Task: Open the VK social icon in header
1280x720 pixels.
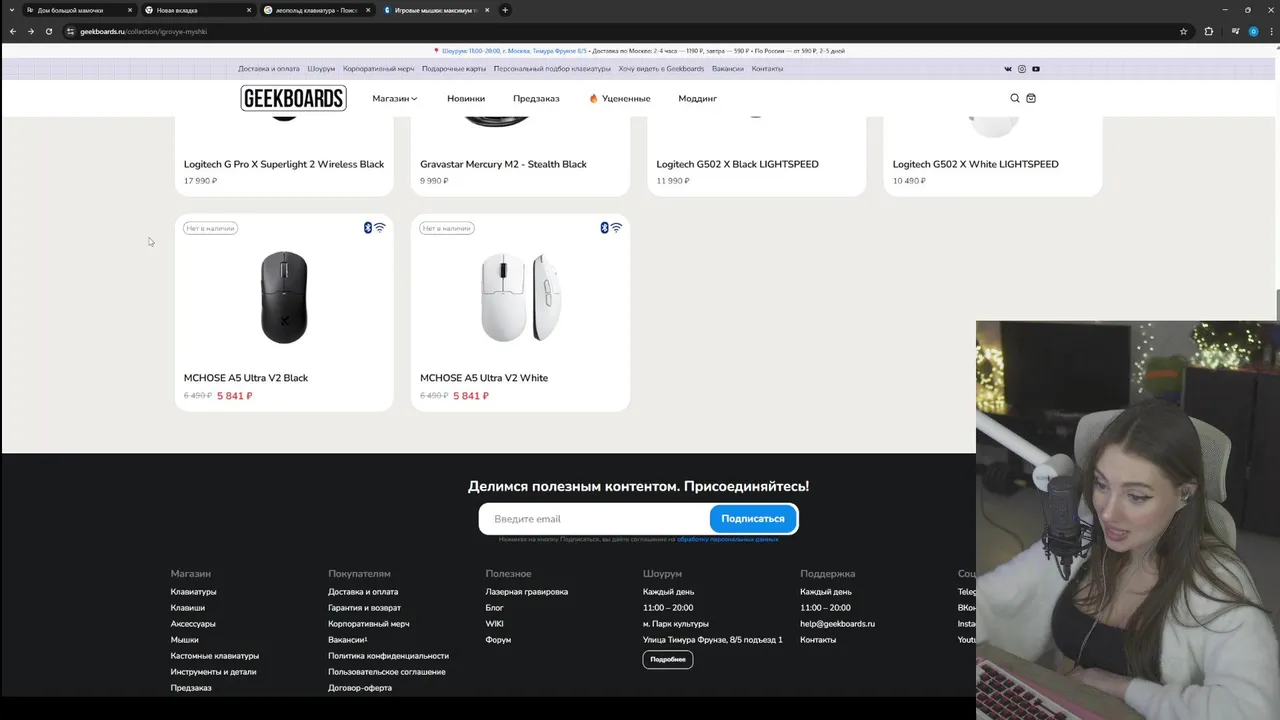Action: (1007, 69)
